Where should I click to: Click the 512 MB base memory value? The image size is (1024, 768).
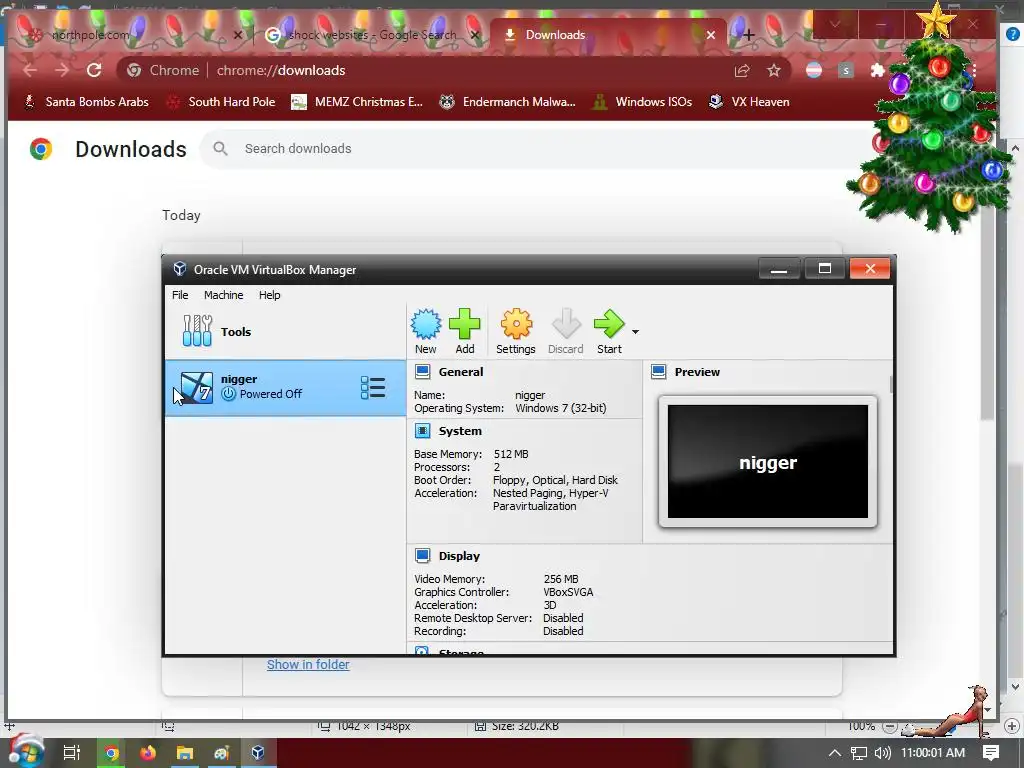point(511,454)
